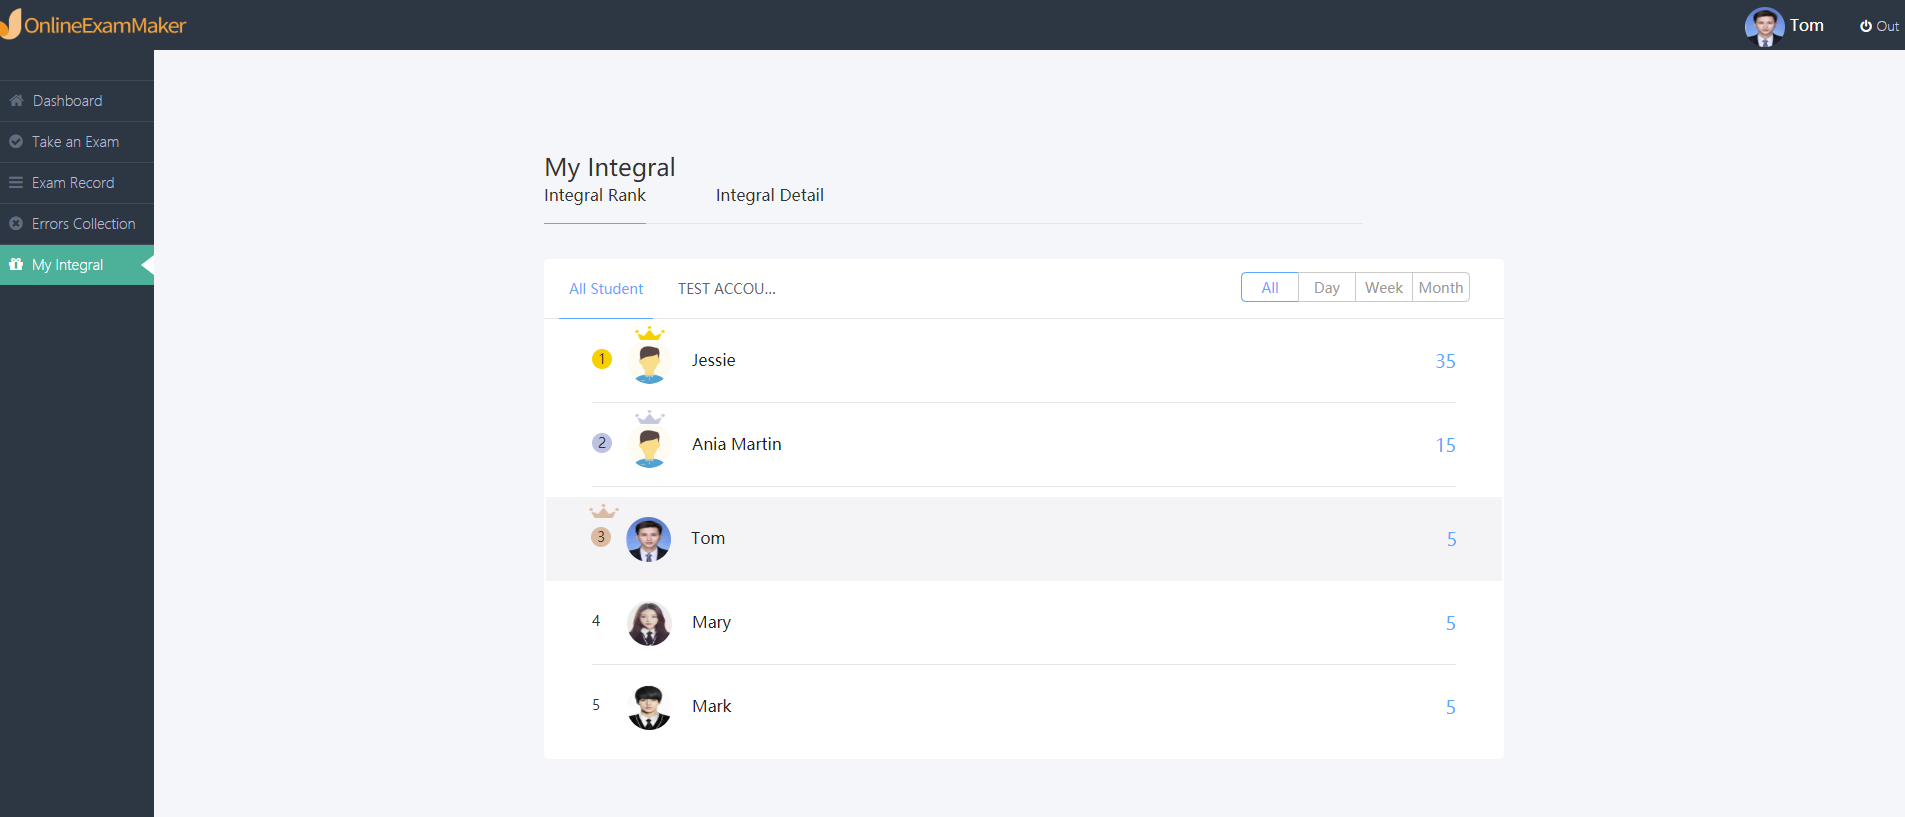The height and width of the screenshot is (817, 1905).
Task: Click Mary's score 5
Action: tap(1451, 623)
